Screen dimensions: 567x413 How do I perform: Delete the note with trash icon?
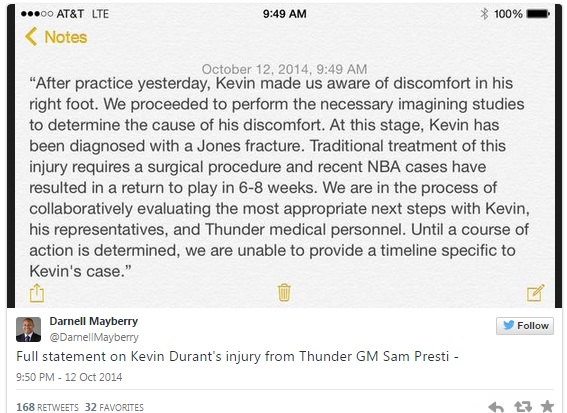284,293
